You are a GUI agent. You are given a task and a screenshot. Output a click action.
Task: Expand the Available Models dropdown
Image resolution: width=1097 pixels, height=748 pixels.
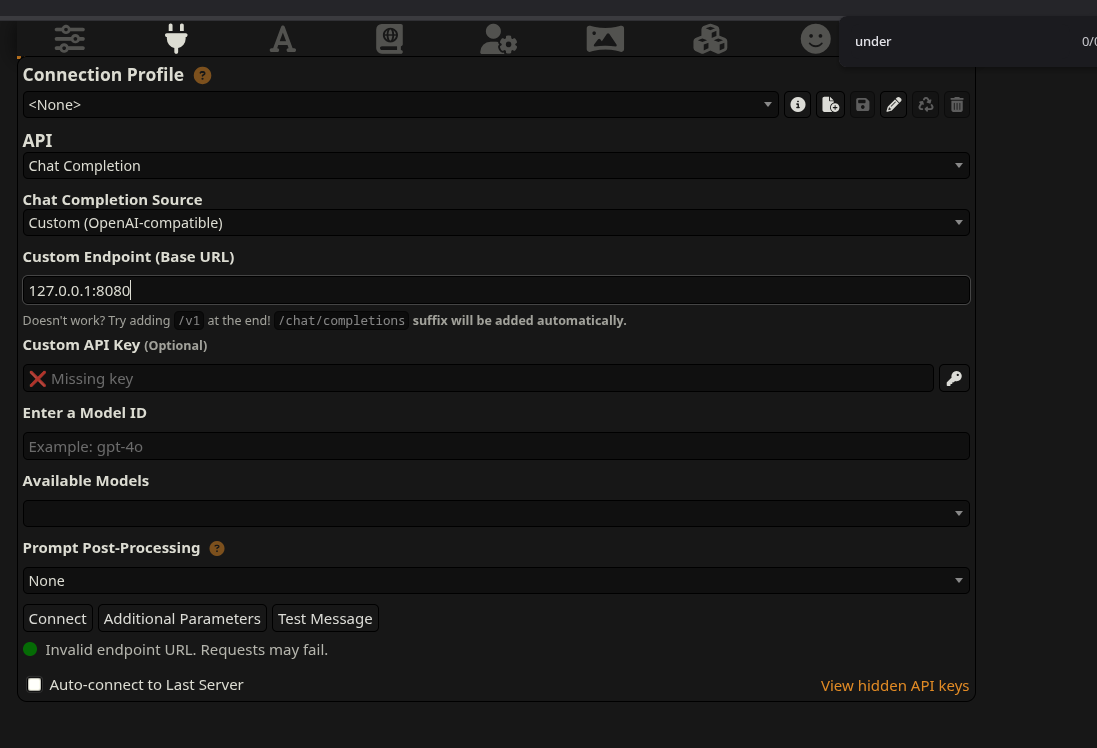click(x=496, y=514)
